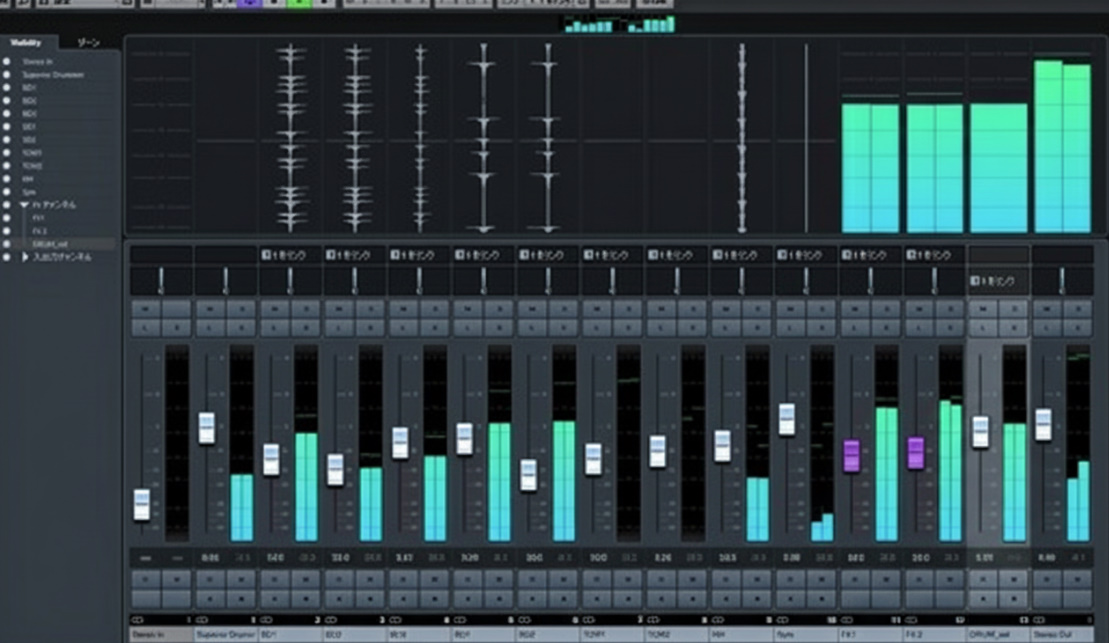Click the Stereo In pan control
Image resolution: width=1109 pixels, height=643 pixels.
click(161, 280)
